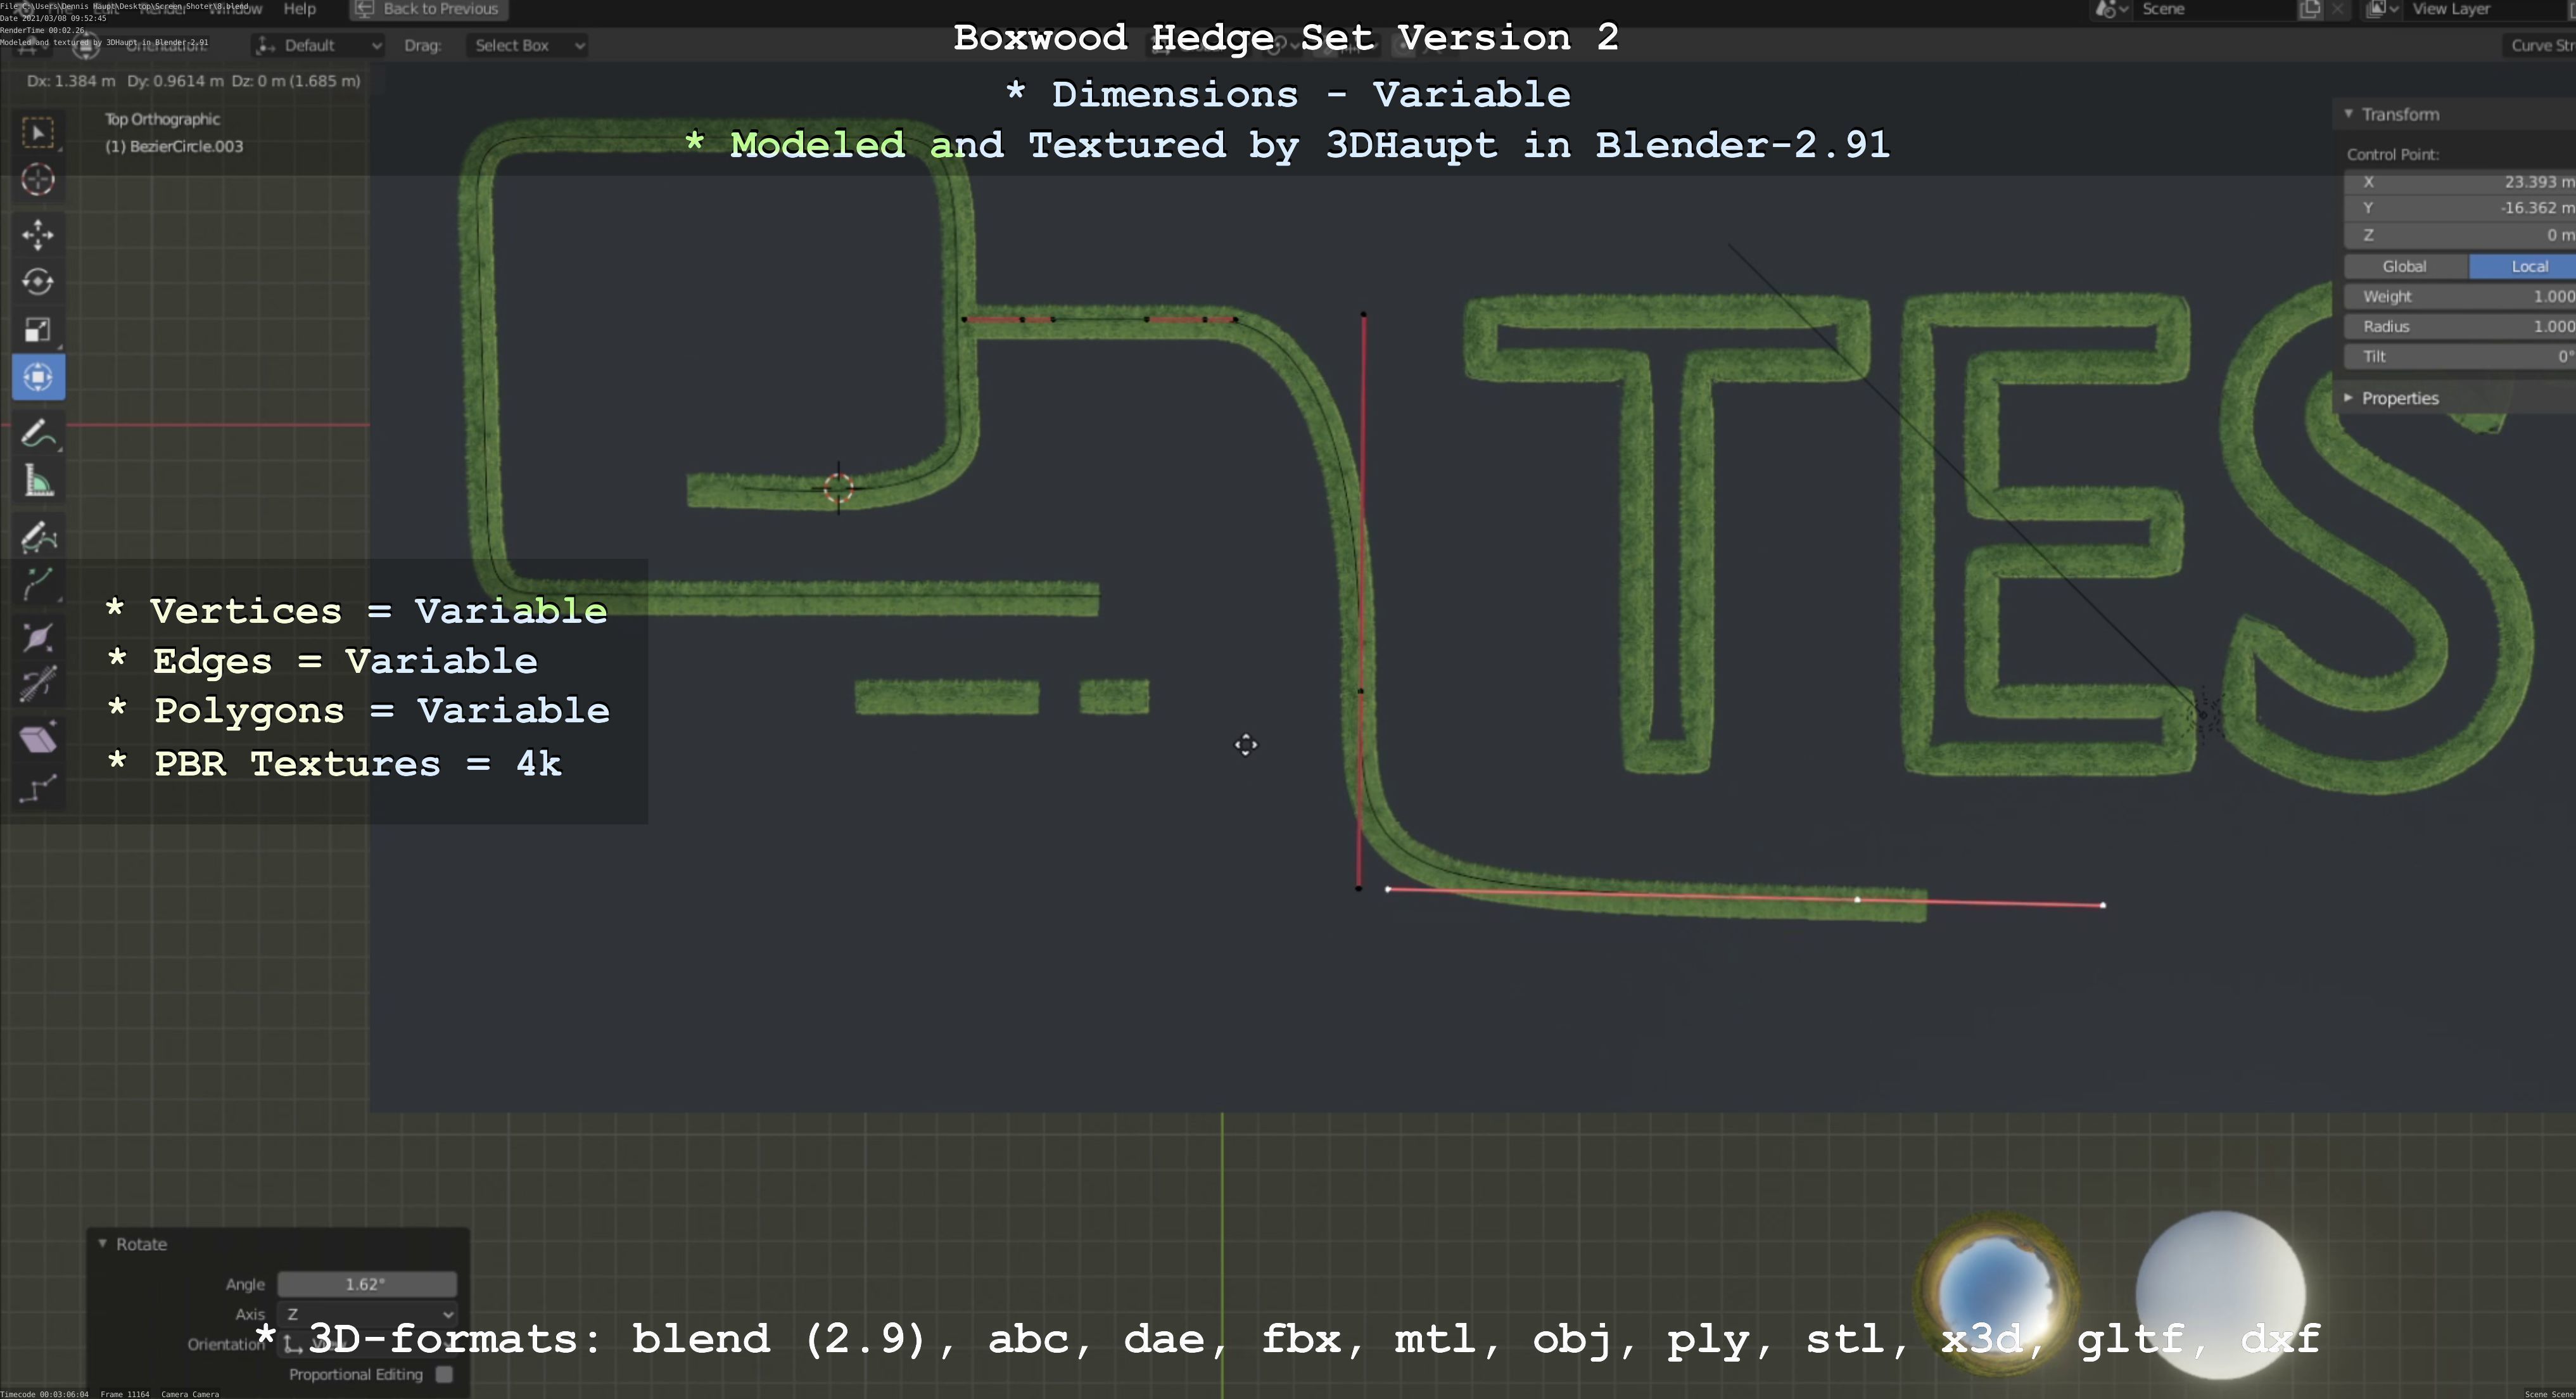Collapse the Rotate operator panel
The width and height of the screenshot is (2576, 1399).
click(x=103, y=1244)
